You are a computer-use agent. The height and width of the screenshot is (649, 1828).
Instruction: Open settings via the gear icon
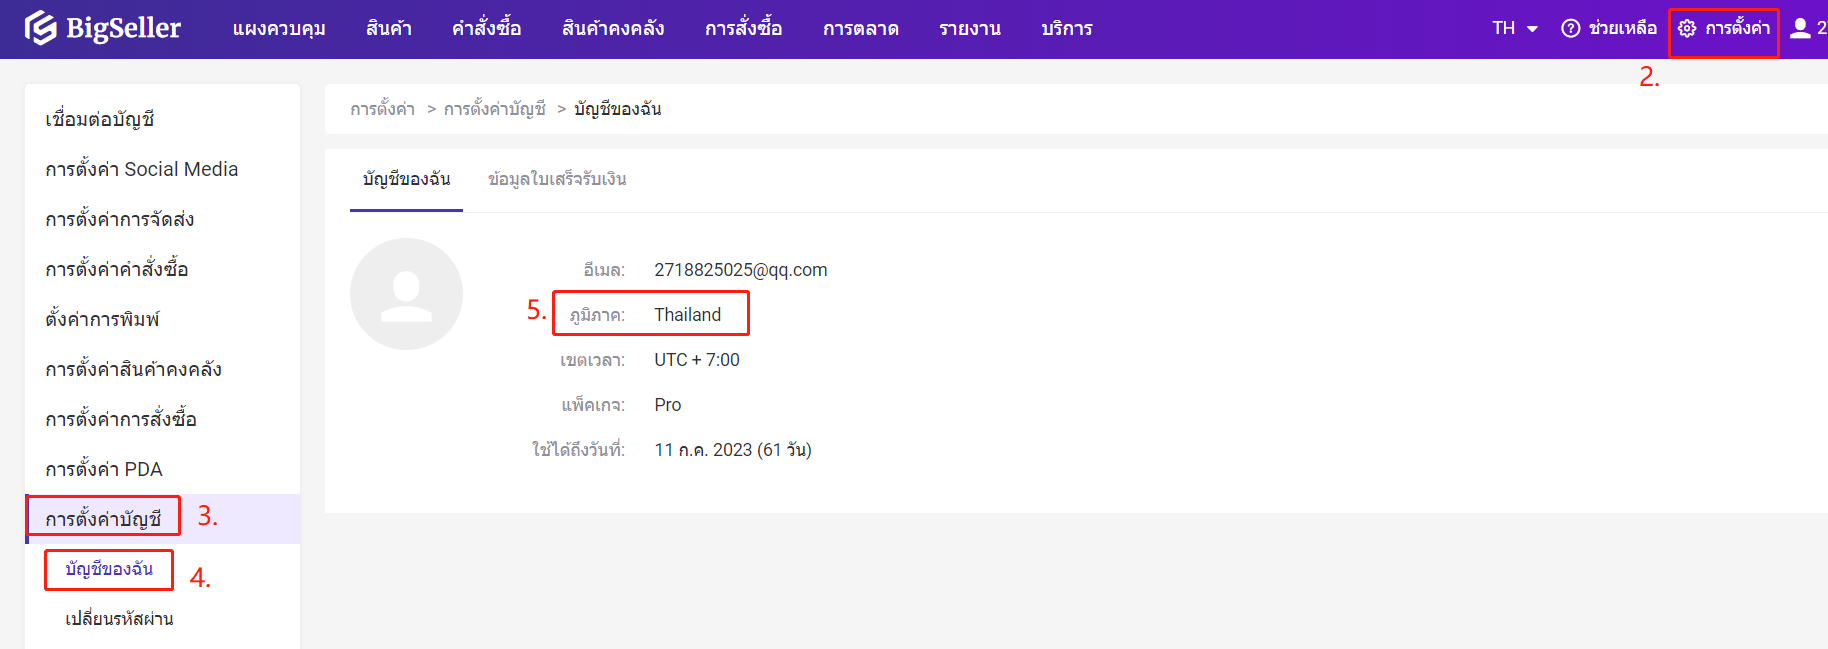click(x=1687, y=28)
